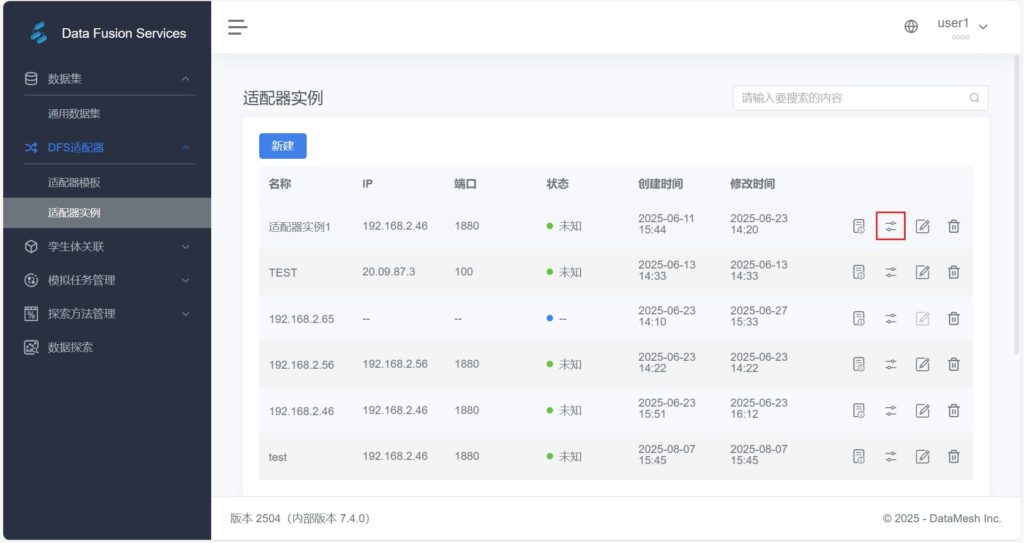The height and width of the screenshot is (543, 1024).
Task: Edit the 192.168.2.56 adapter instance
Action: (x=922, y=364)
